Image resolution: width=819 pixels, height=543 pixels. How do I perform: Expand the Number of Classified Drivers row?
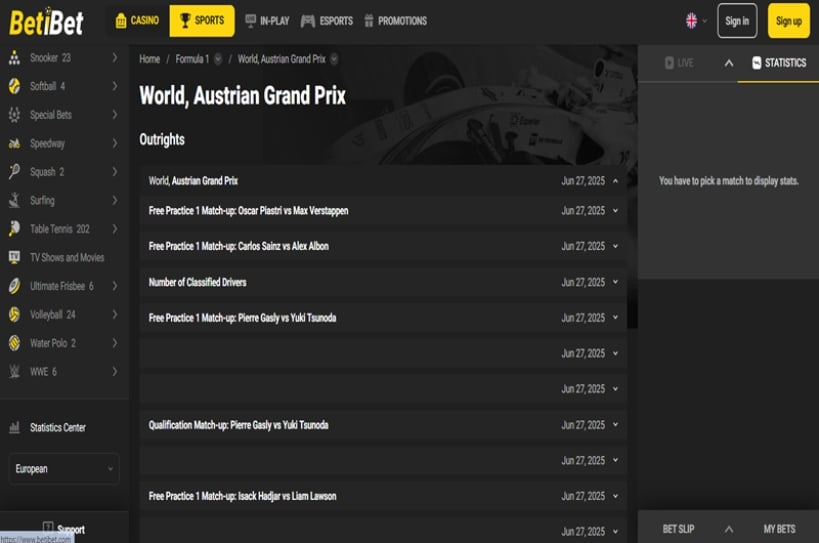point(383,282)
